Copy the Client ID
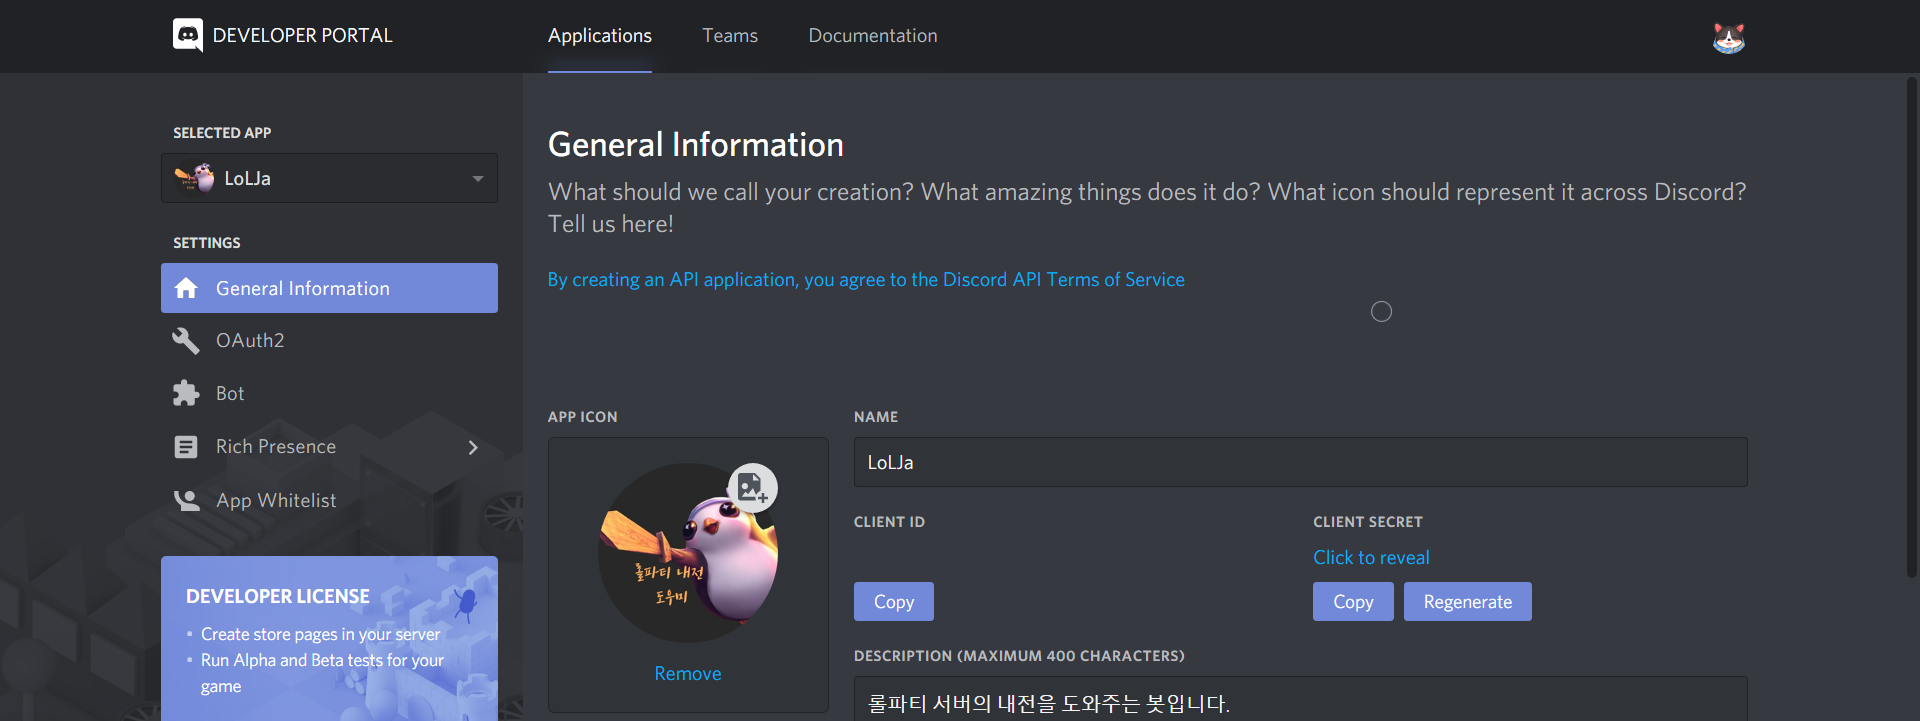This screenshot has height=721, width=1920. click(x=894, y=602)
